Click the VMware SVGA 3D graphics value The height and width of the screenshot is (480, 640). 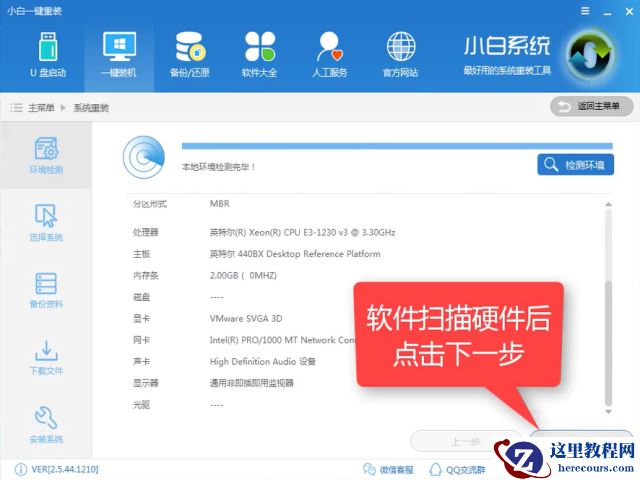[246, 318]
